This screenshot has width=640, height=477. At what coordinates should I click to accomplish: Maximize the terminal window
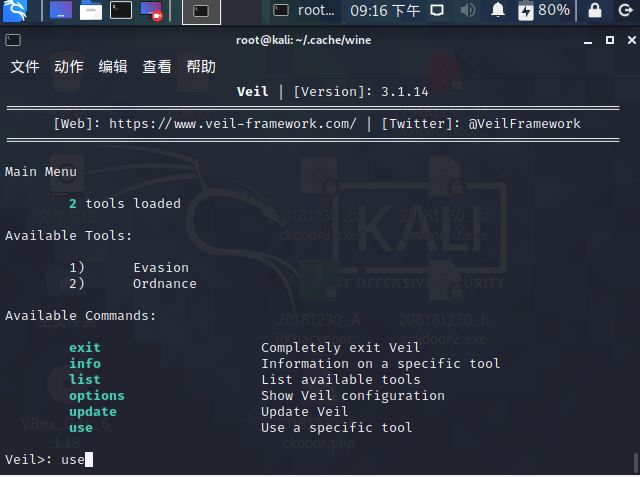[610, 40]
